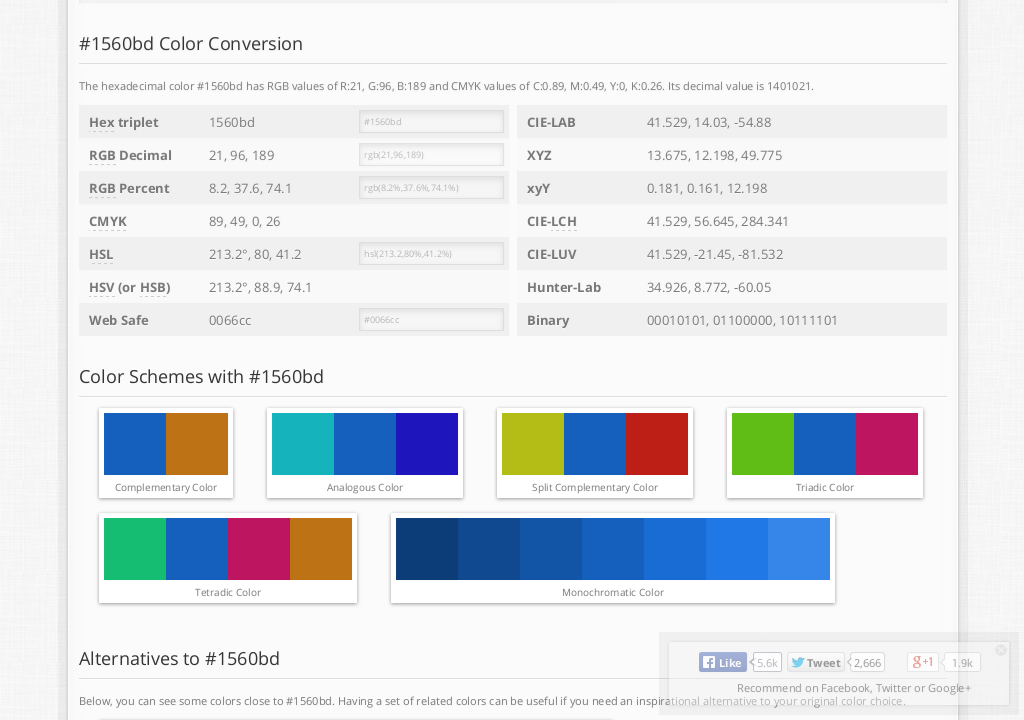The height and width of the screenshot is (720, 1024).
Task: Open the Triadic Color caption
Action: pyautogui.click(x=825, y=488)
